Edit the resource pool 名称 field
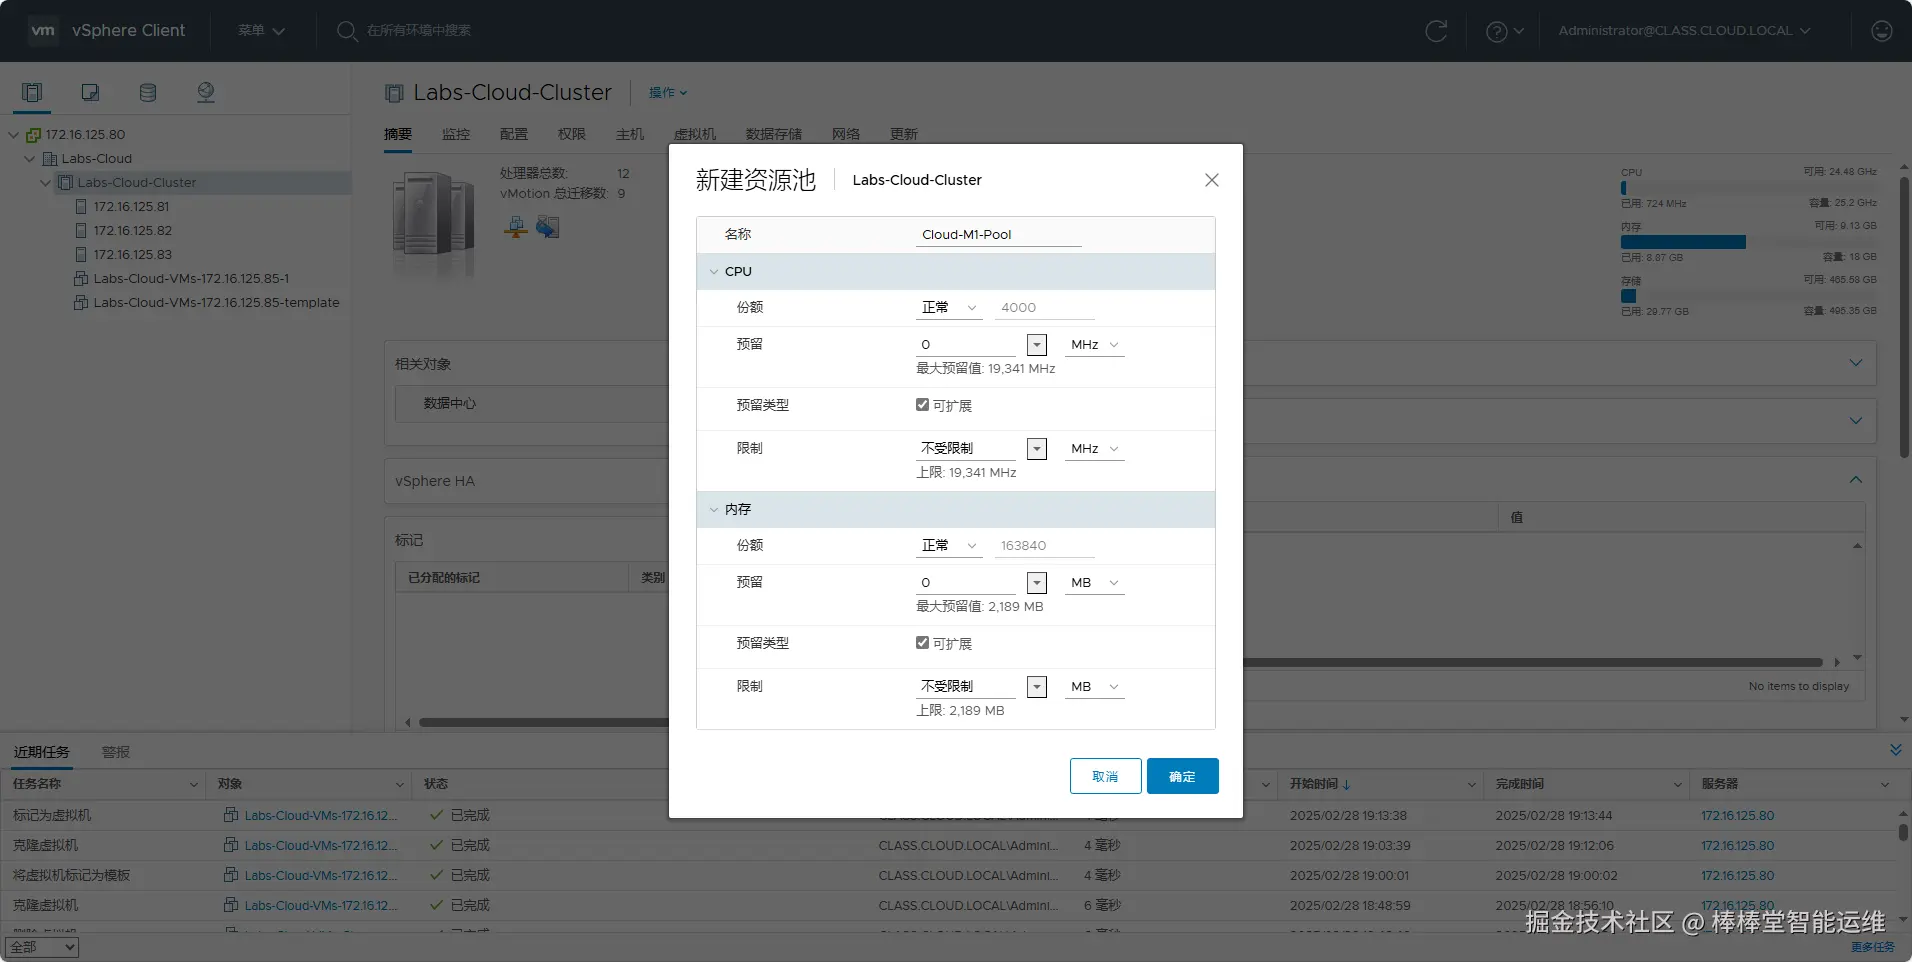This screenshot has width=1912, height=962. pyautogui.click(x=999, y=235)
